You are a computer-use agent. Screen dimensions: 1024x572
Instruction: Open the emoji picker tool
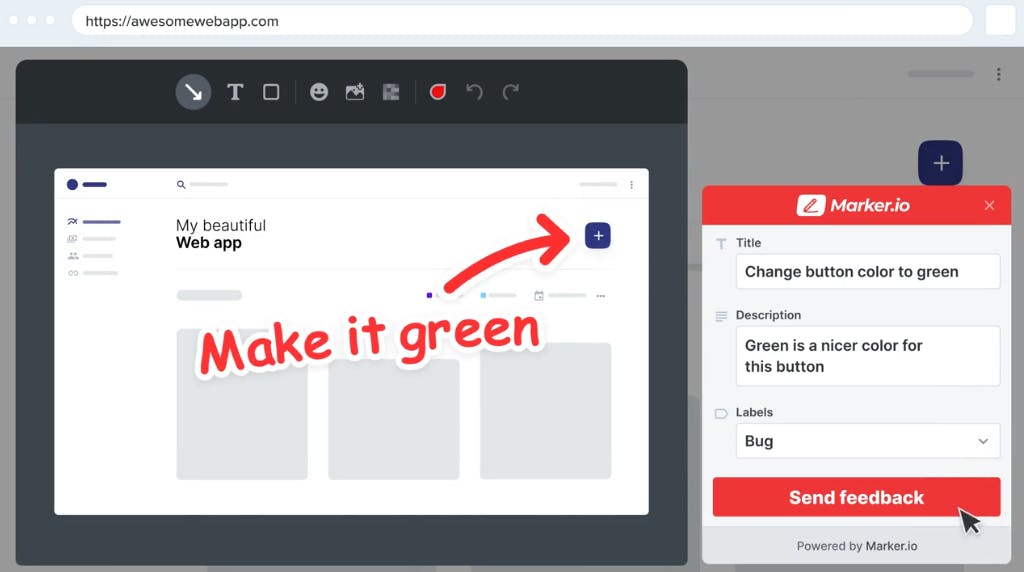click(x=319, y=92)
